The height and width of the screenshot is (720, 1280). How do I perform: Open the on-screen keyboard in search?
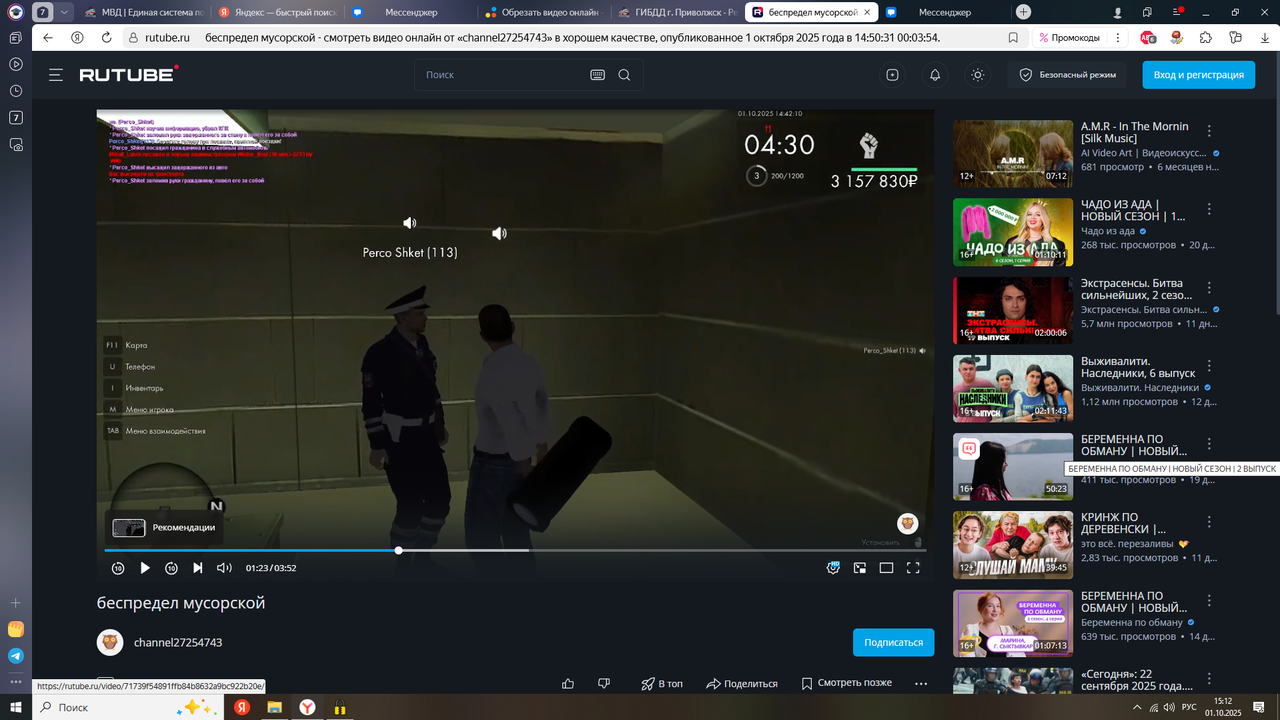click(x=598, y=75)
